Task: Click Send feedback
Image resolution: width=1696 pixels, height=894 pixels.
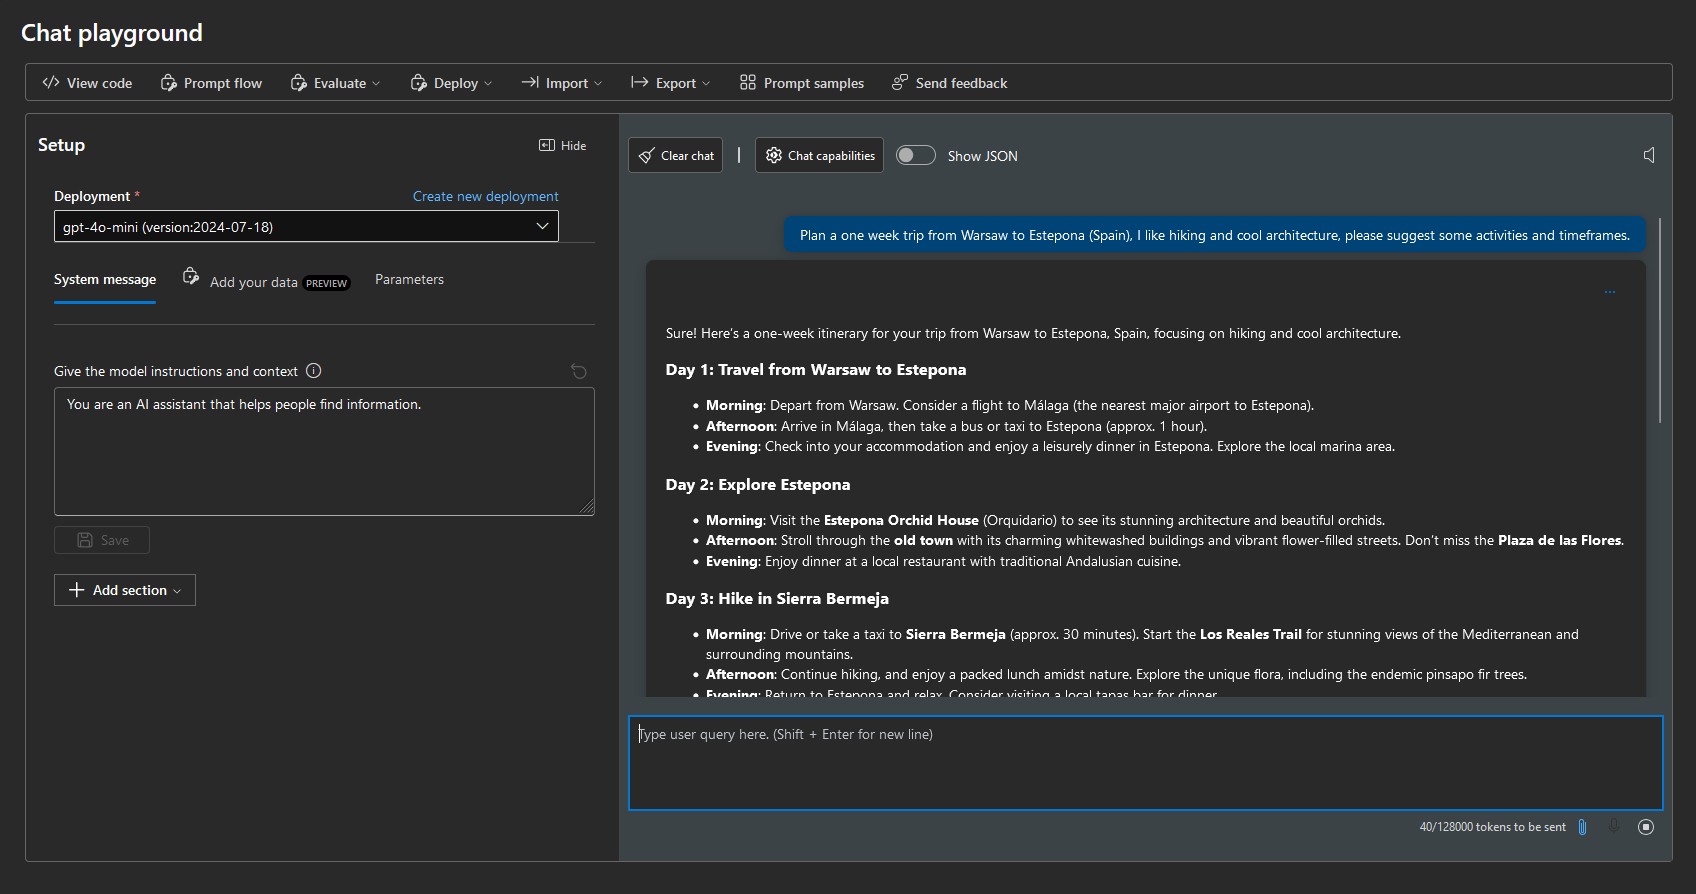Action: coord(949,83)
